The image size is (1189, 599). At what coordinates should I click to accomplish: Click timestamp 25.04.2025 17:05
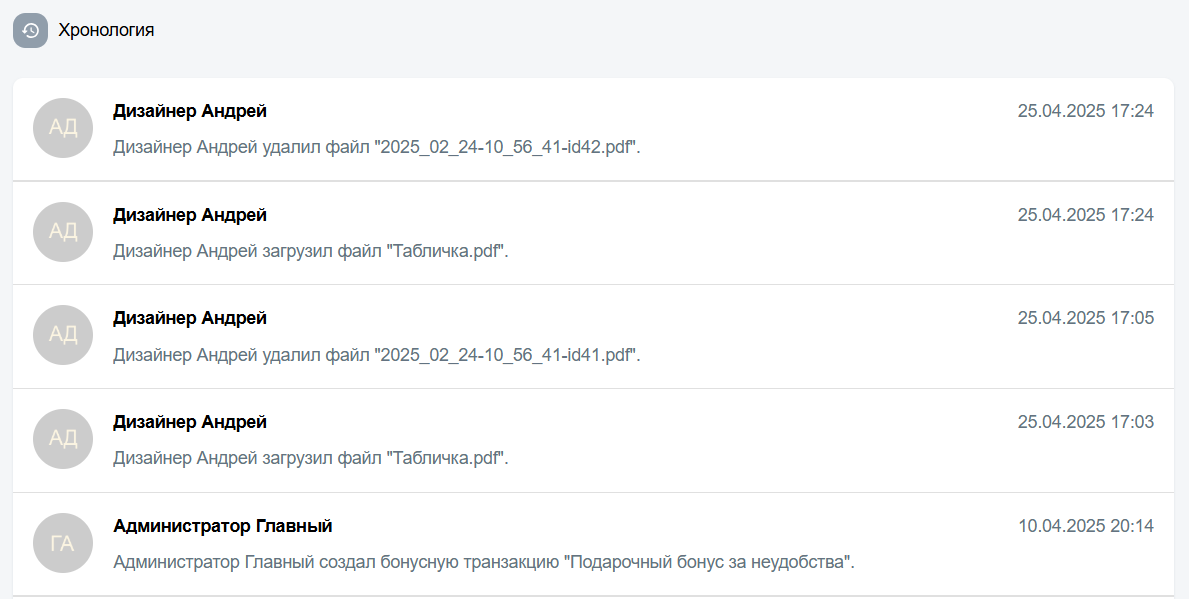1086,318
